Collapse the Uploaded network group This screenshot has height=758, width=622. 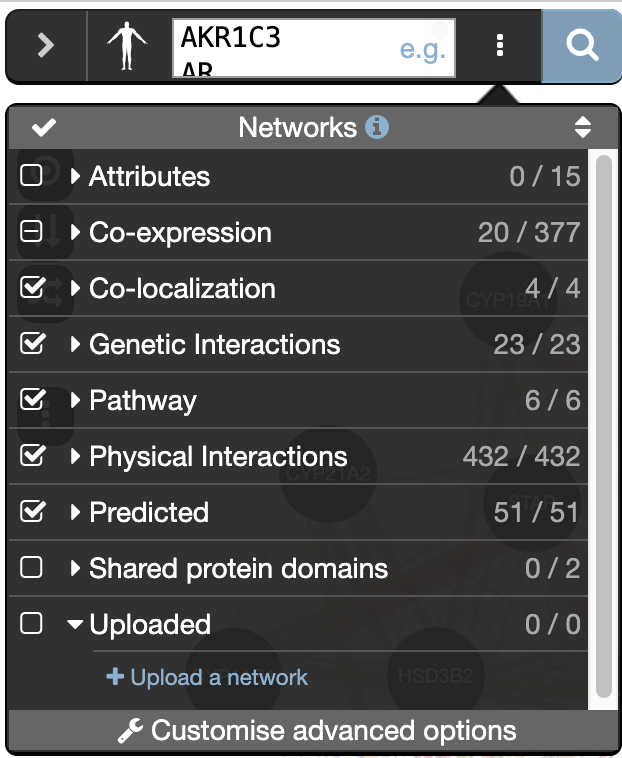(76, 625)
